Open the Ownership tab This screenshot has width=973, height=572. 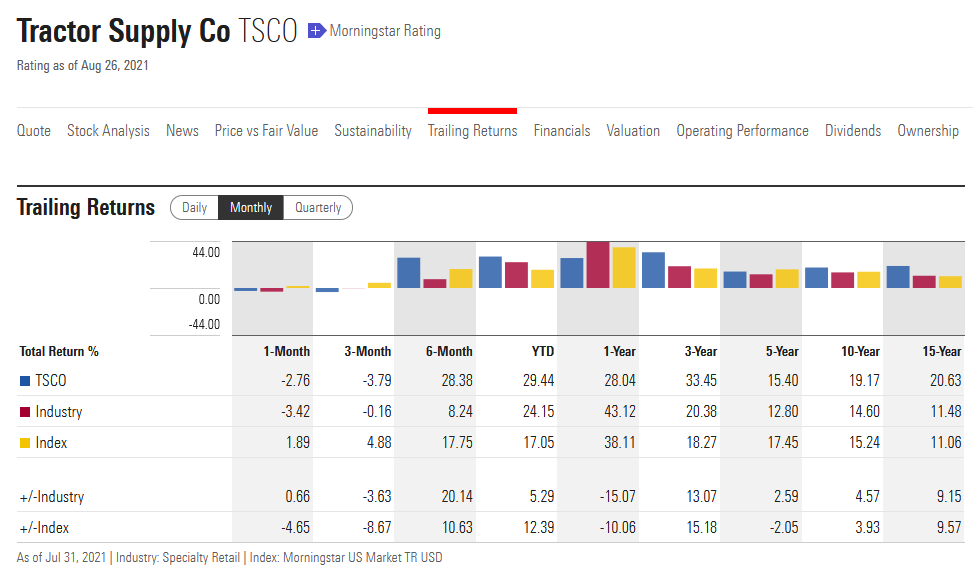tap(928, 131)
